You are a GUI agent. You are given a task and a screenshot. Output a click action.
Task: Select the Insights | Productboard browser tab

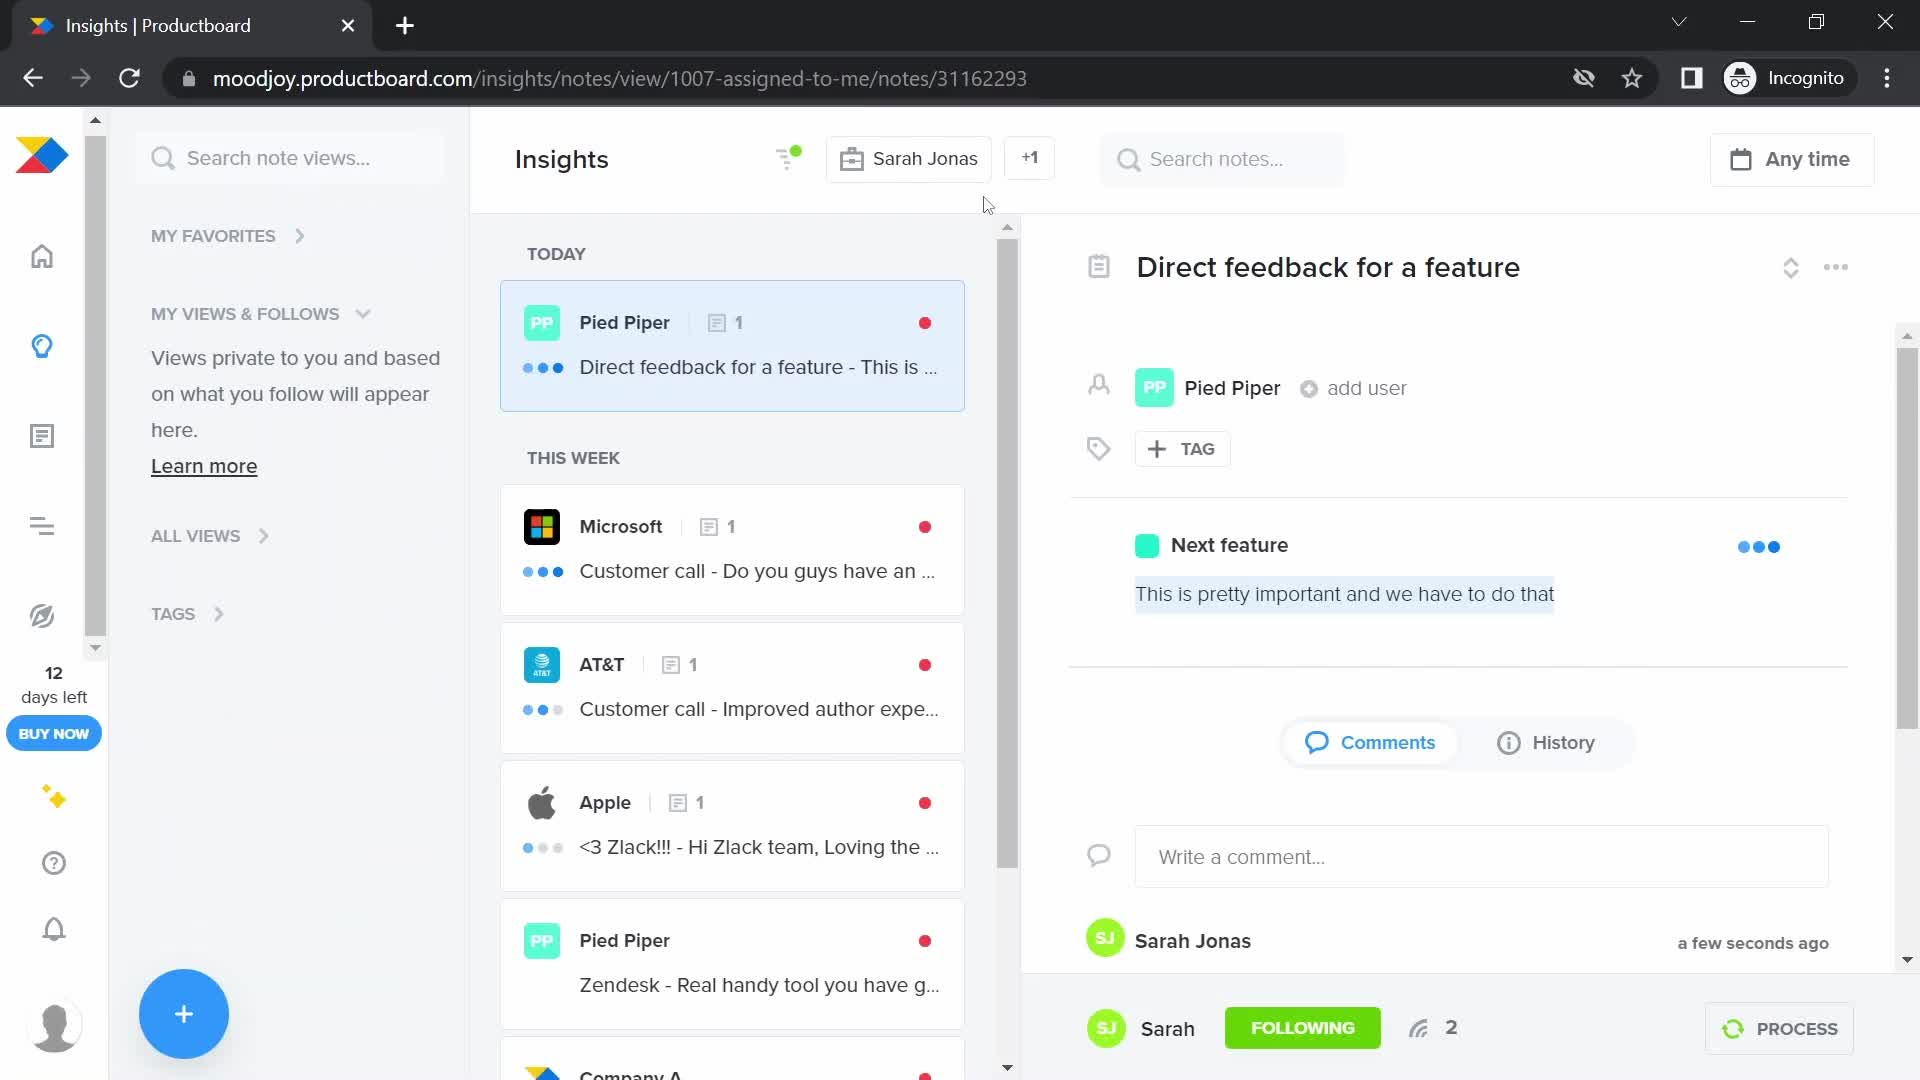point(190,26)
